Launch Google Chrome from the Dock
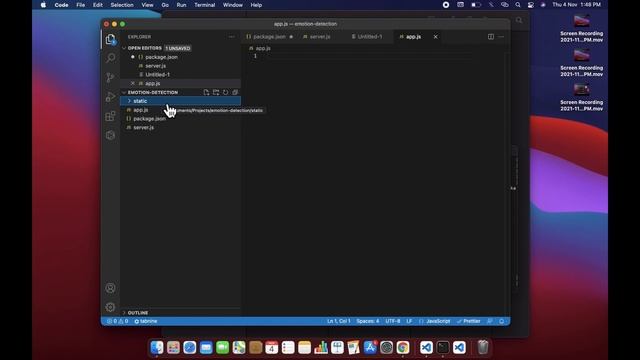Screen dimensions: 640x360 click(403, 347)
